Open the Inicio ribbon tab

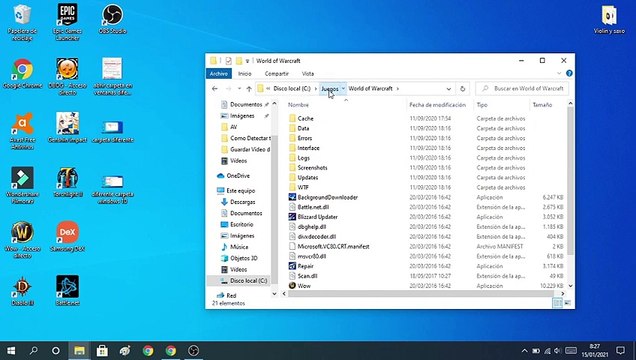click(245, 73)
